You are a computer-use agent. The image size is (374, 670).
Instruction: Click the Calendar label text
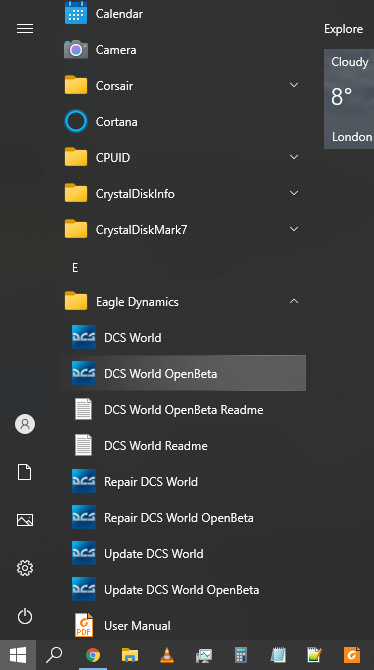pyautogui.click(x=119, y=14)
